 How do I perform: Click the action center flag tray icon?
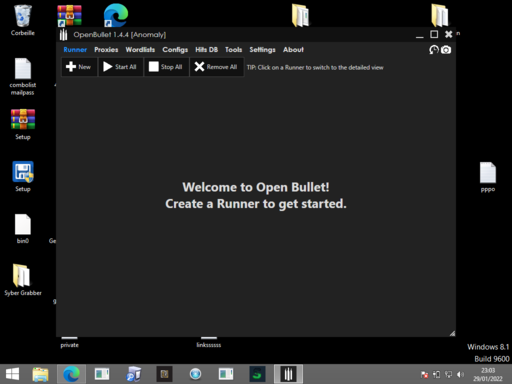(x=424, y=375)
